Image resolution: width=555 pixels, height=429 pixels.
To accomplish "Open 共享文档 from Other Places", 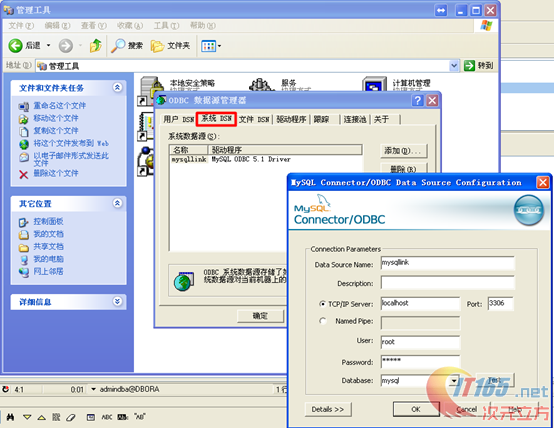I will (x=48, y=247).
